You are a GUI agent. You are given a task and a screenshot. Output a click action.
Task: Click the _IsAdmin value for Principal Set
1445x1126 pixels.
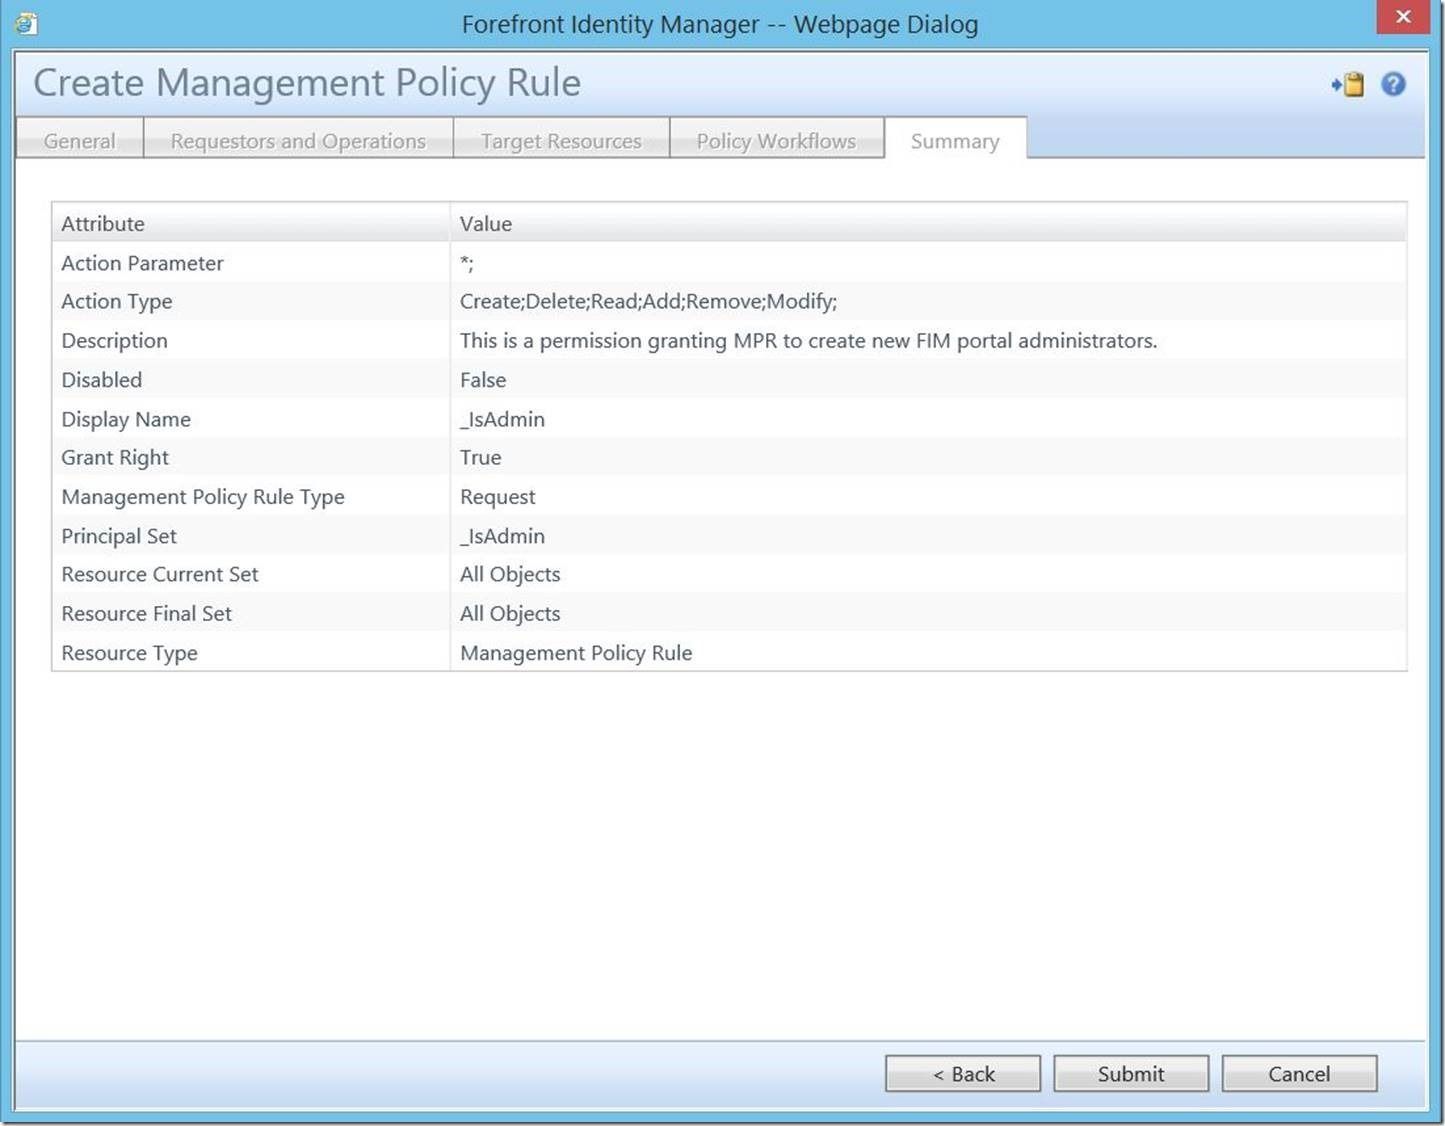(502, 536)
